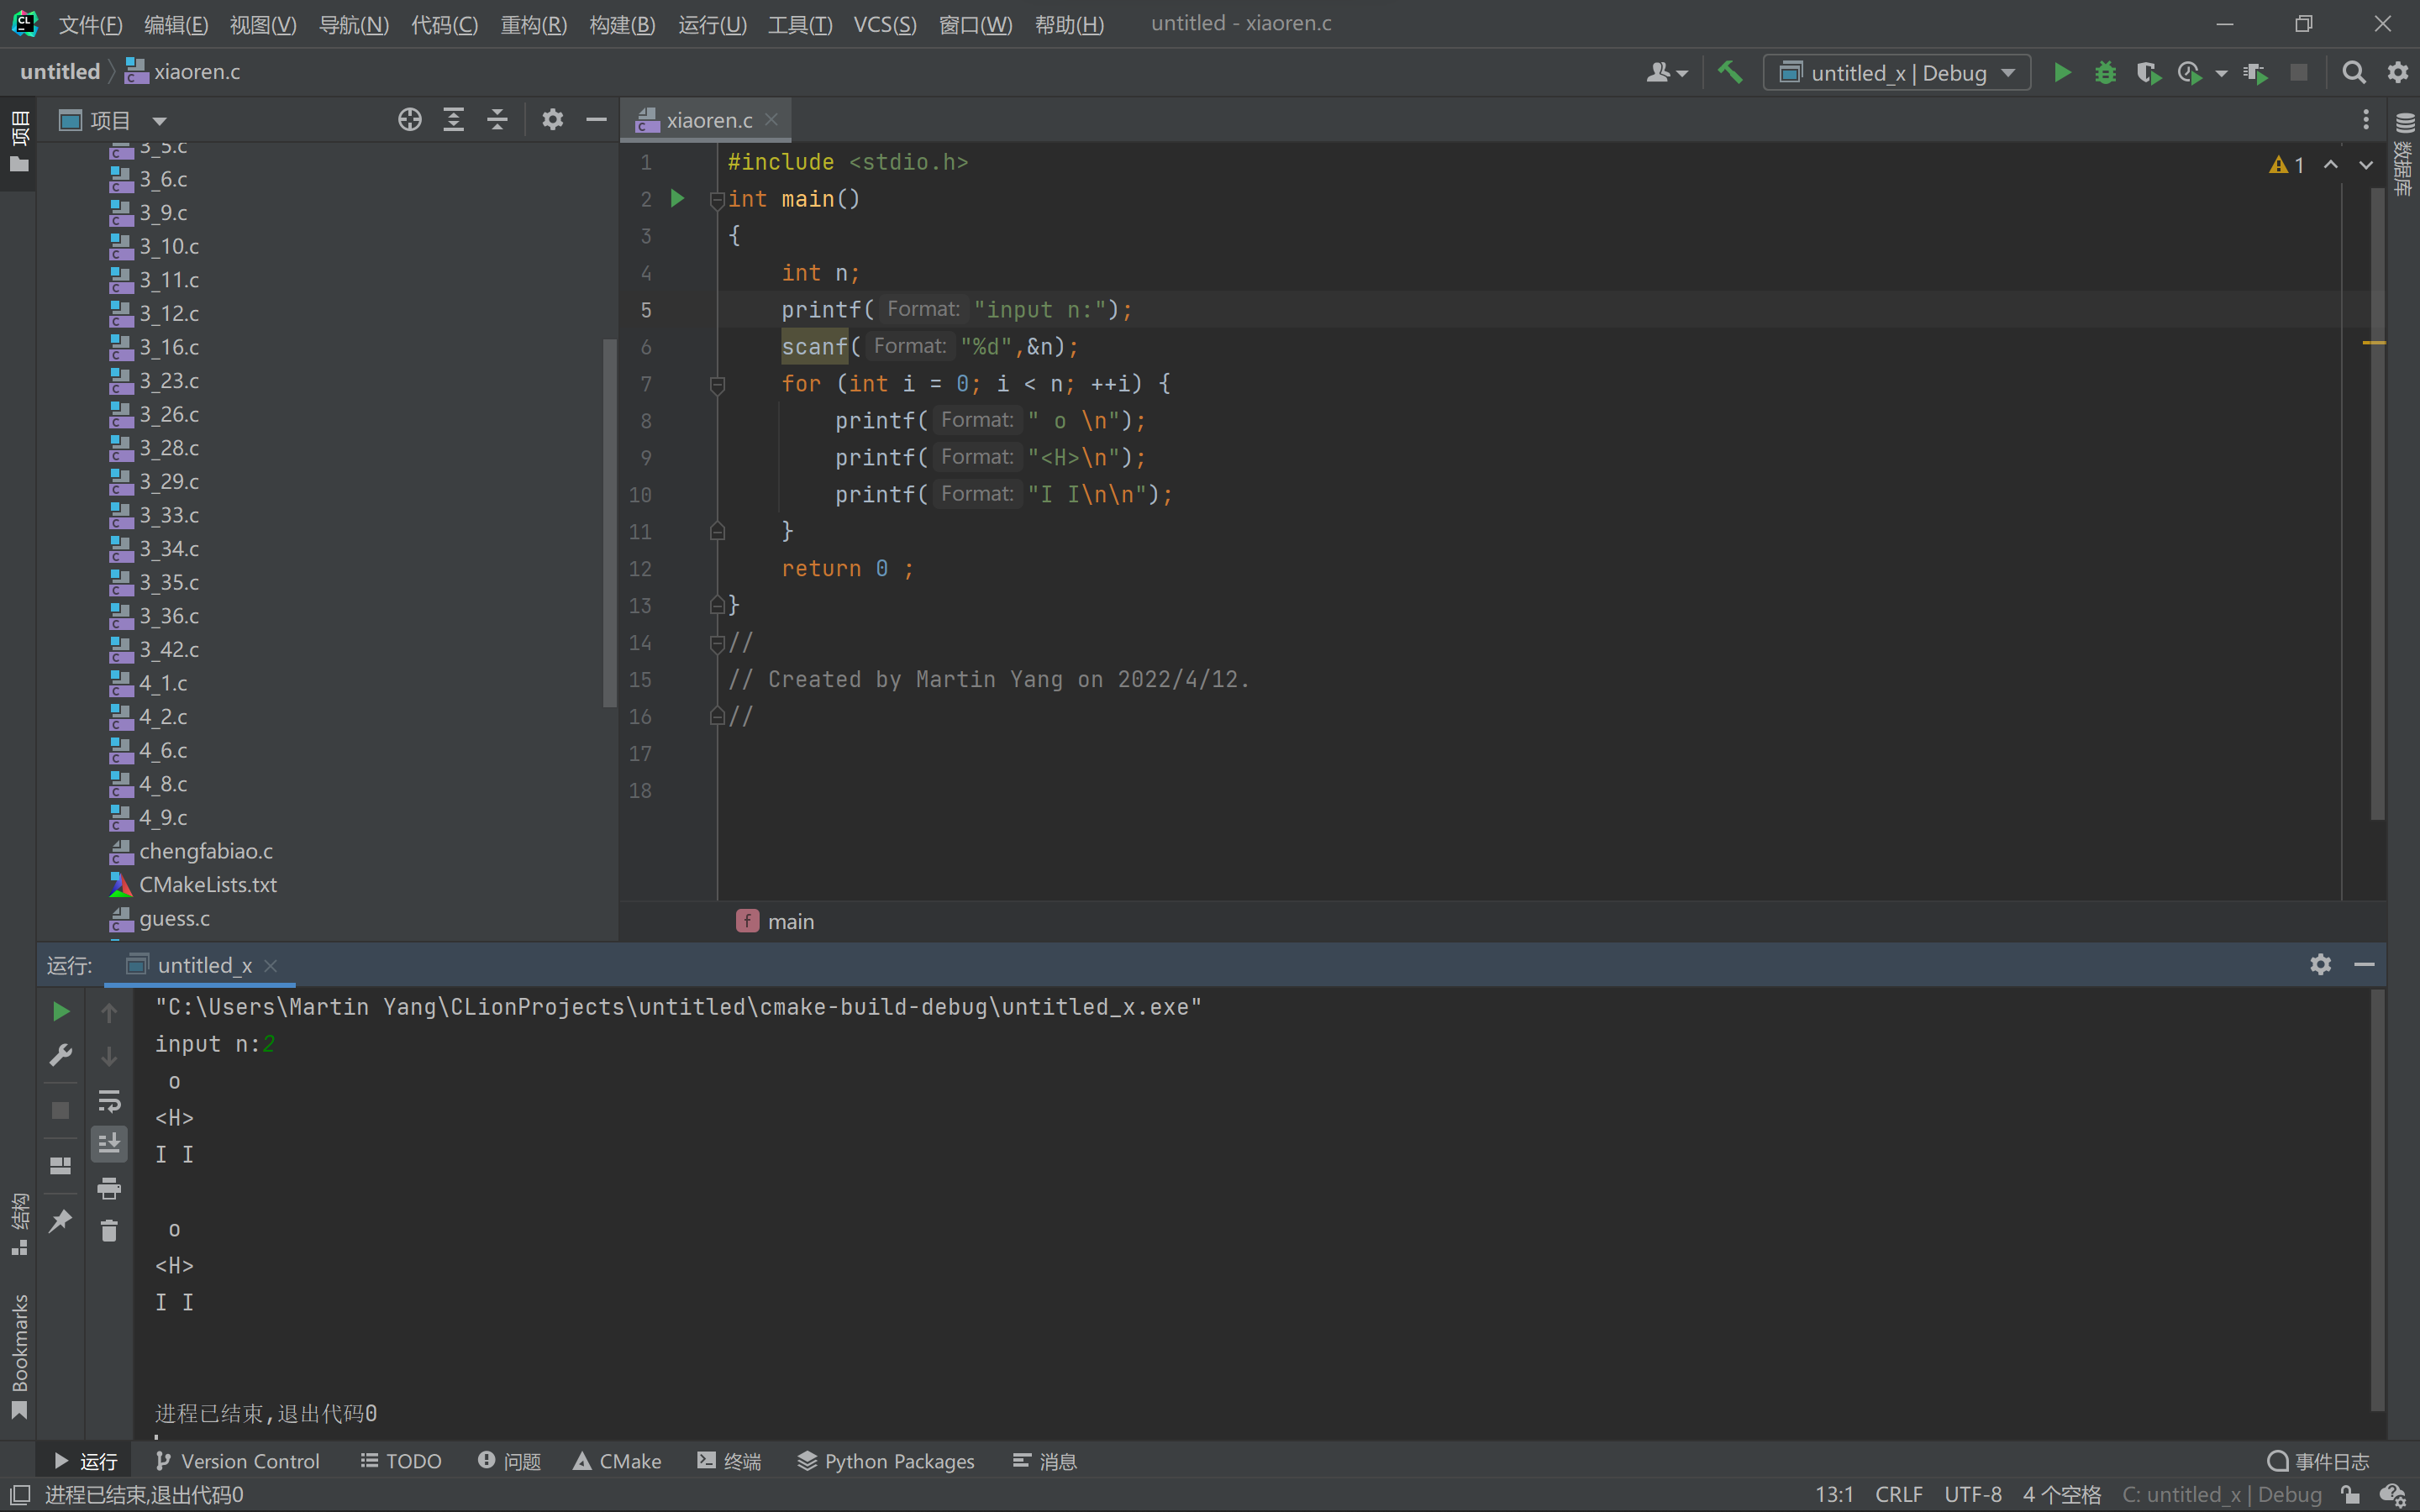Switch to the CMake tool tab
Screen dimensions: 2420x1512
pyautogui.click(x=617, y=1461)
